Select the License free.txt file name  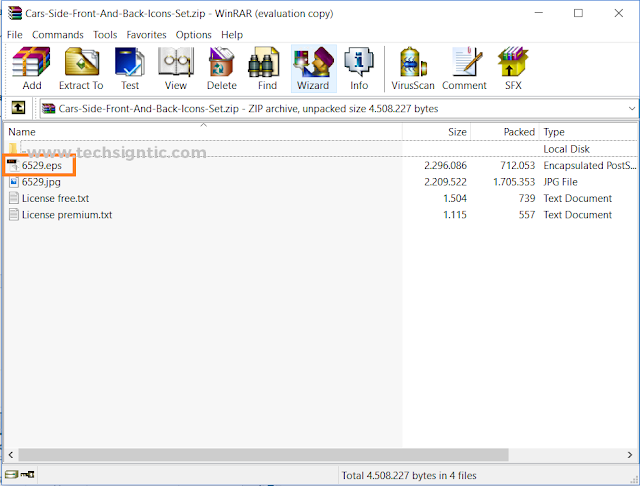pyautogui.click(x=56, y=198)
